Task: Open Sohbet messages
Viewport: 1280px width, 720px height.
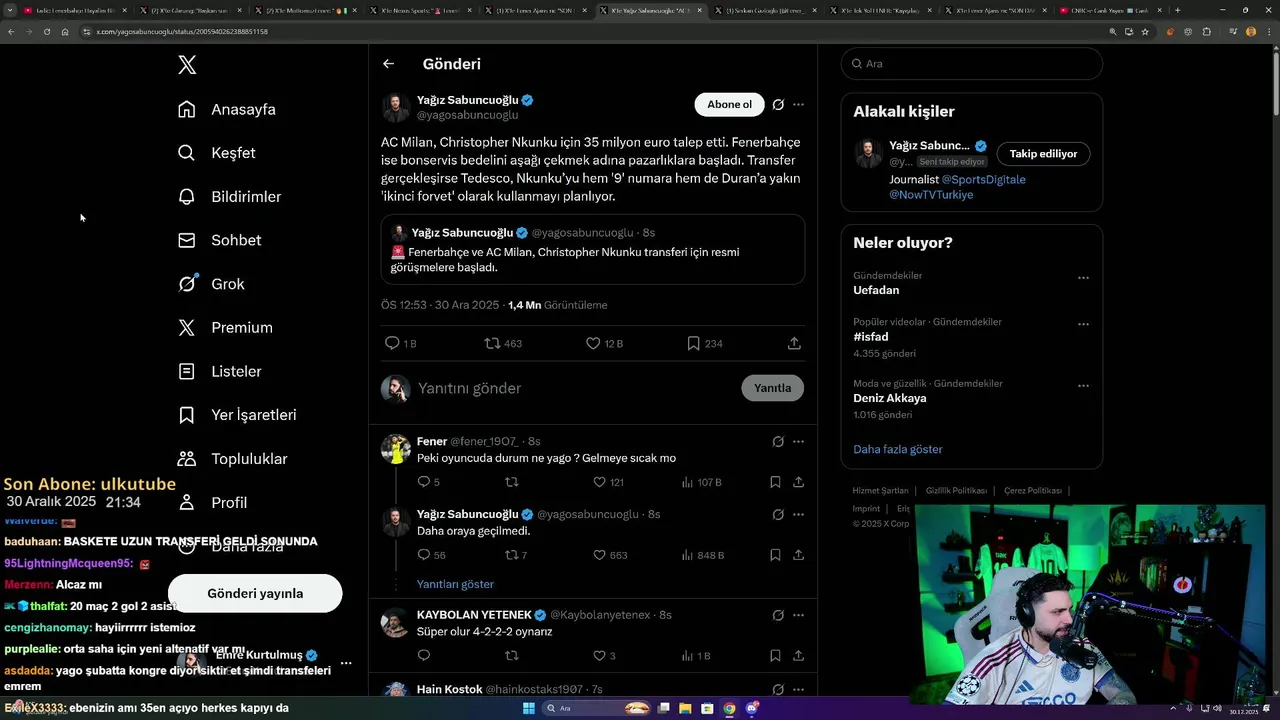Action: point(219,240)
